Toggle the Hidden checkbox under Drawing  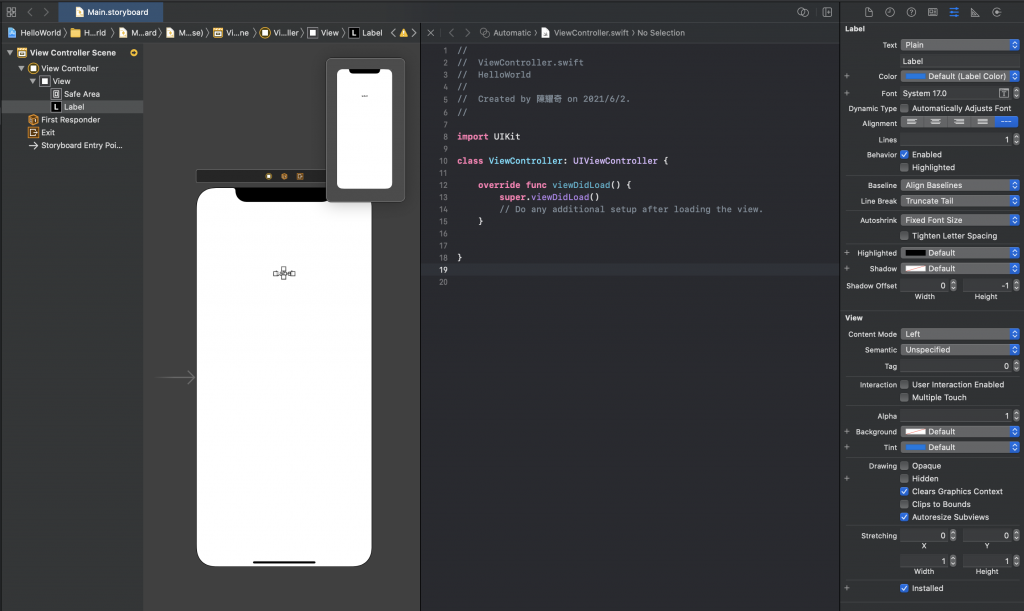pyautogui.click(x=905, y=479)
